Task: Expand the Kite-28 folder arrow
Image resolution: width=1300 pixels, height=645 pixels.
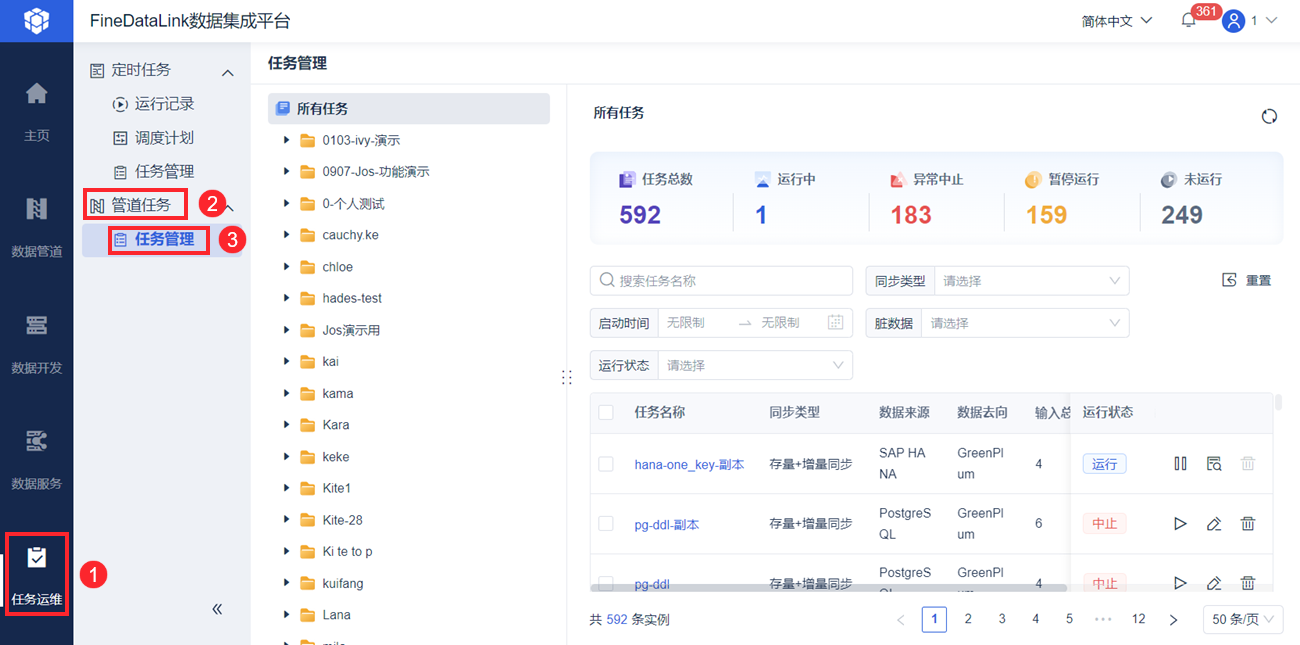Action: 287,520
